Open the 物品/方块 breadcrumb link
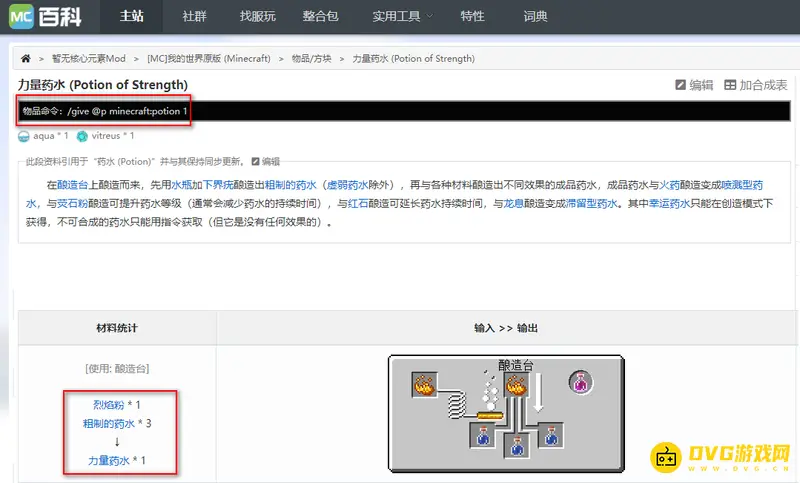 point(313,61)
